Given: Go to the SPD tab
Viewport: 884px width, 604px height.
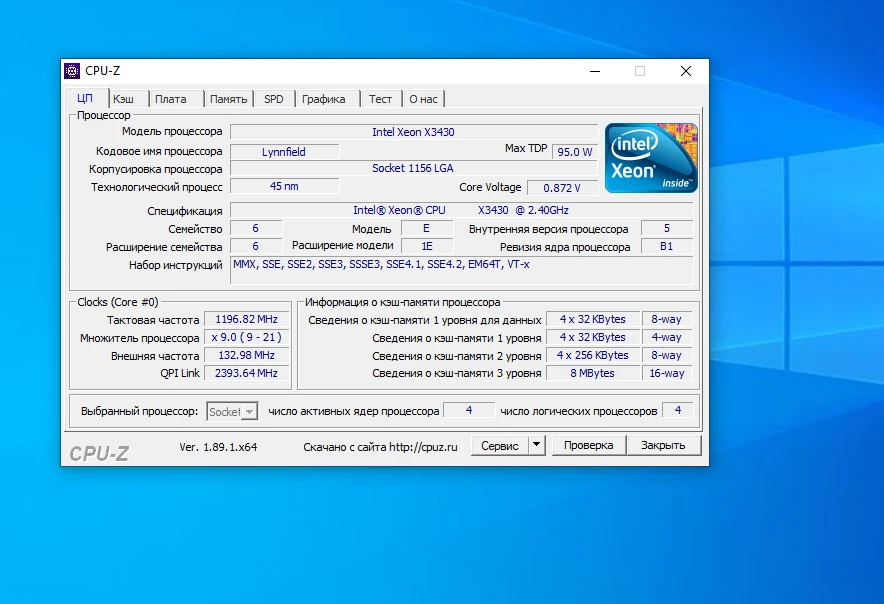Looking at the screenshot, I should click(x=274, y=99).
